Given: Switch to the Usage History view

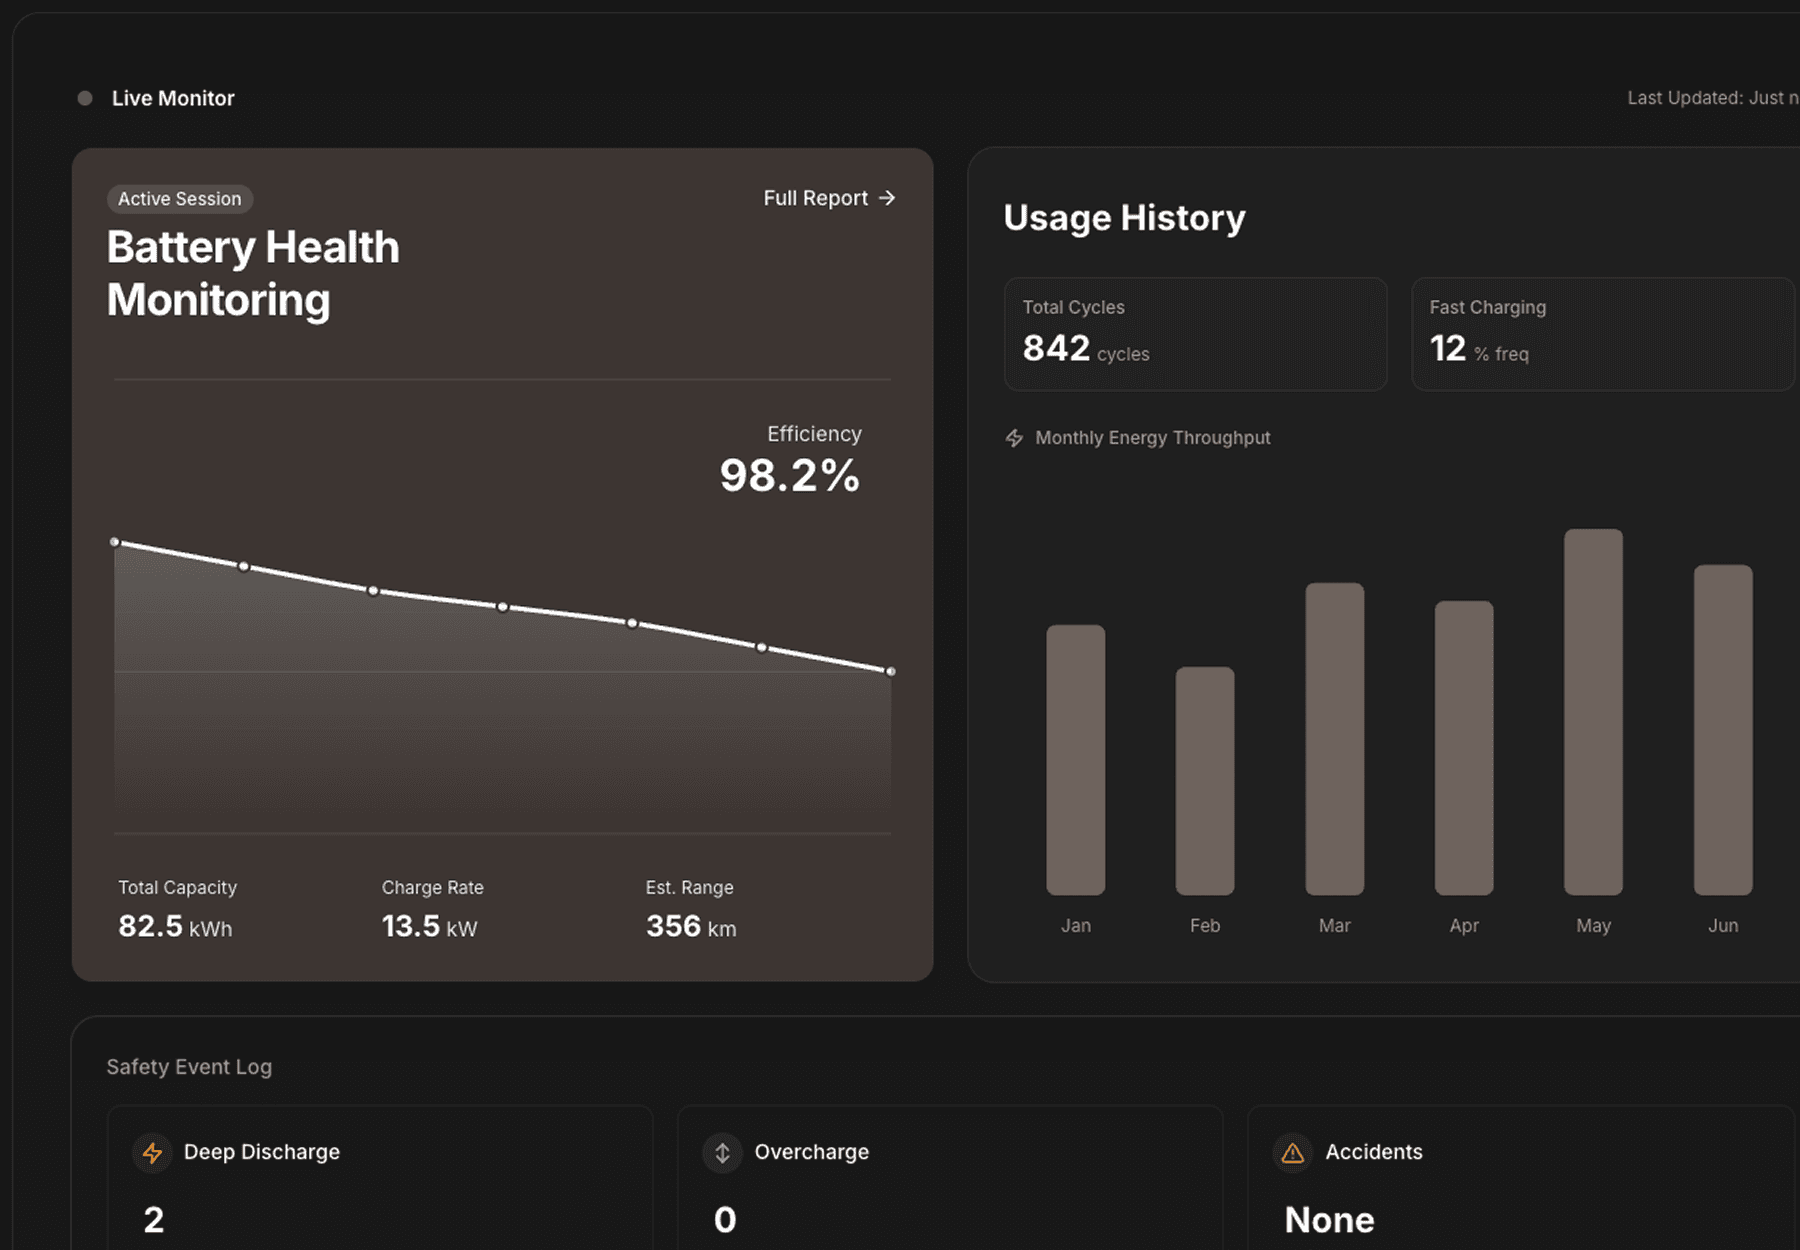Looking at the screenshot, I should (1123, 217).
